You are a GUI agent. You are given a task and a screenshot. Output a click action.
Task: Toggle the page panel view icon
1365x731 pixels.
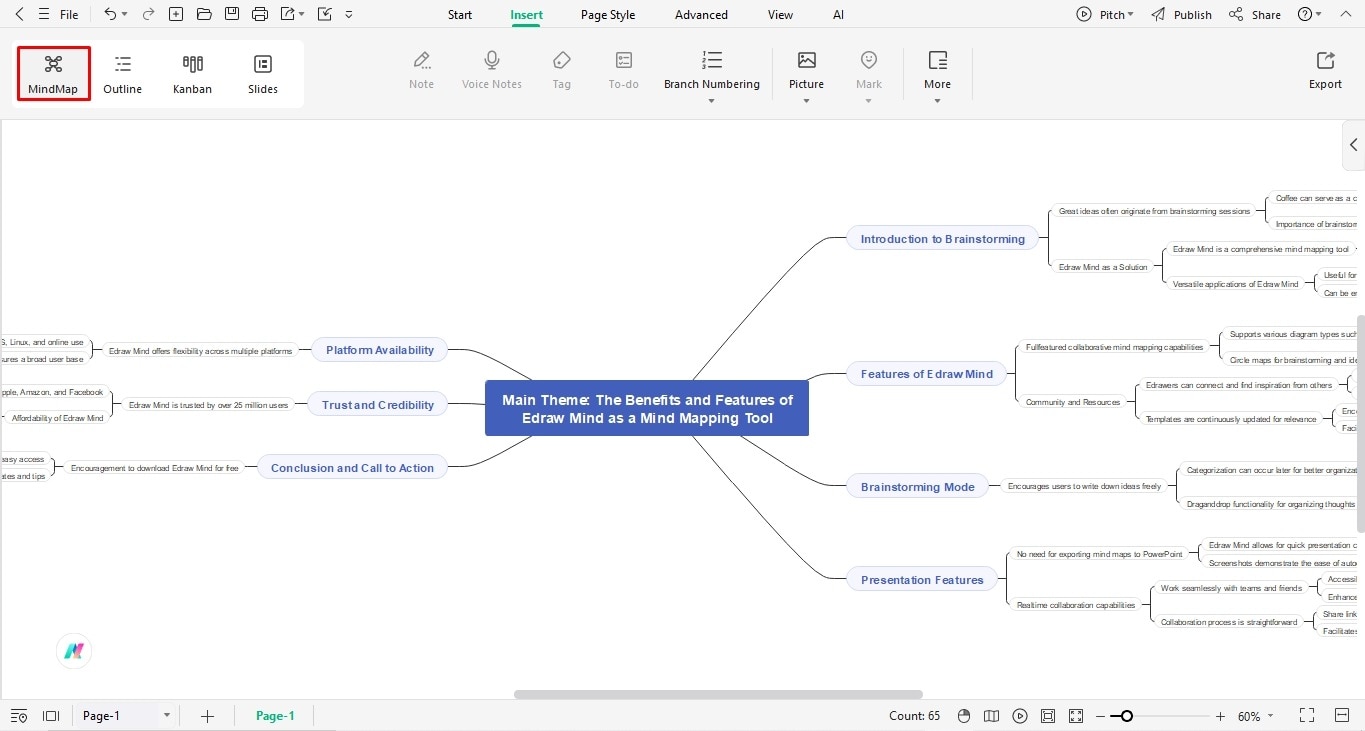[x=51, y=716]
